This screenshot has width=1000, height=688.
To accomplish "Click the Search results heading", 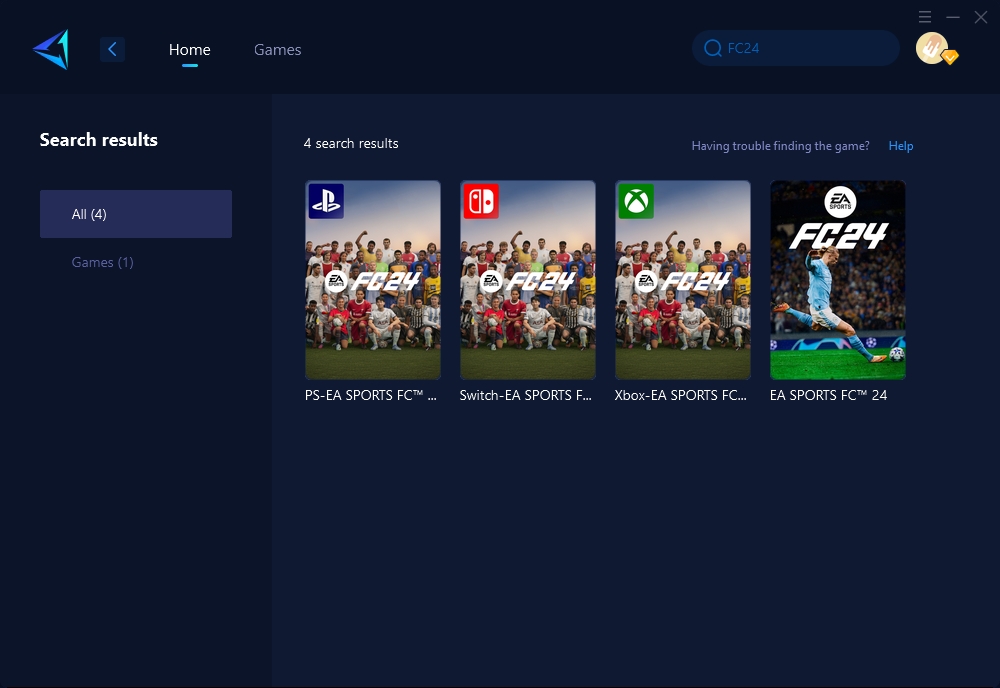I will tap(99, 140).
